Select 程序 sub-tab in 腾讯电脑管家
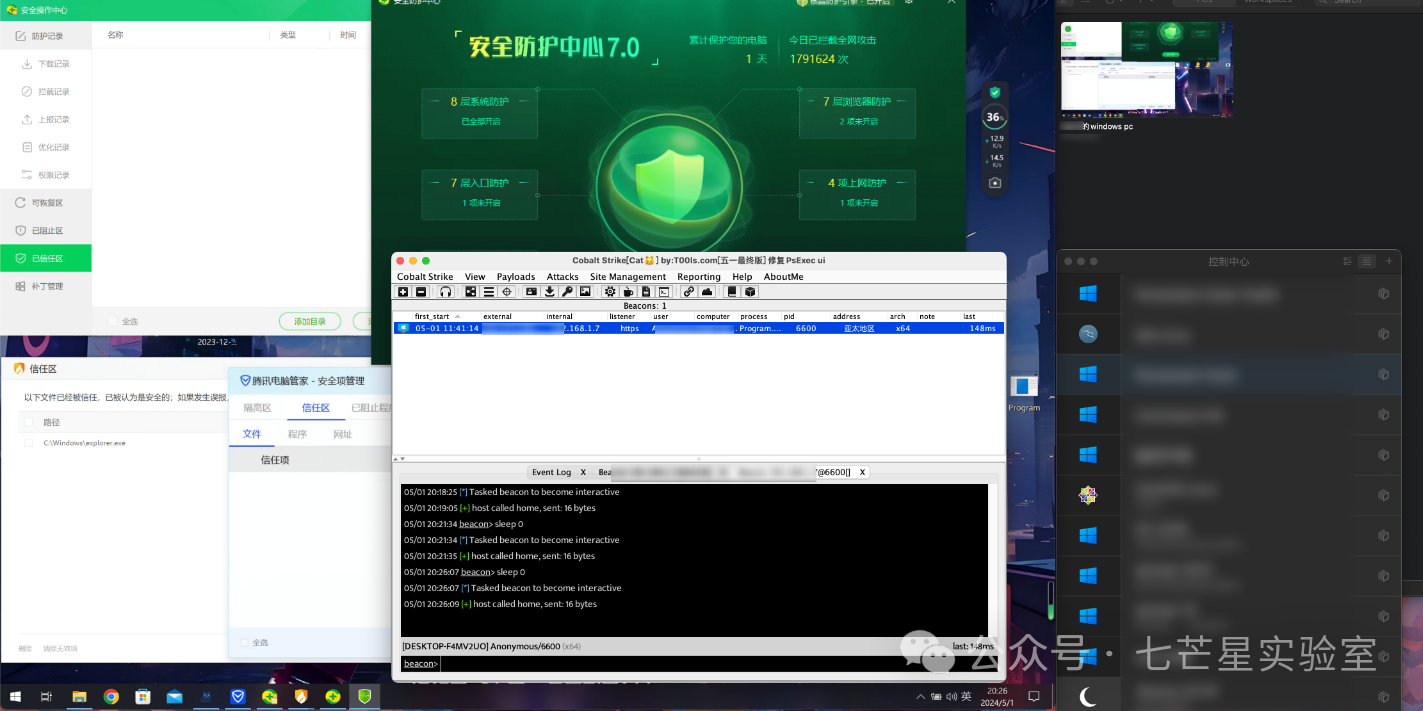The image size is (1423, 711). [297, 434]
